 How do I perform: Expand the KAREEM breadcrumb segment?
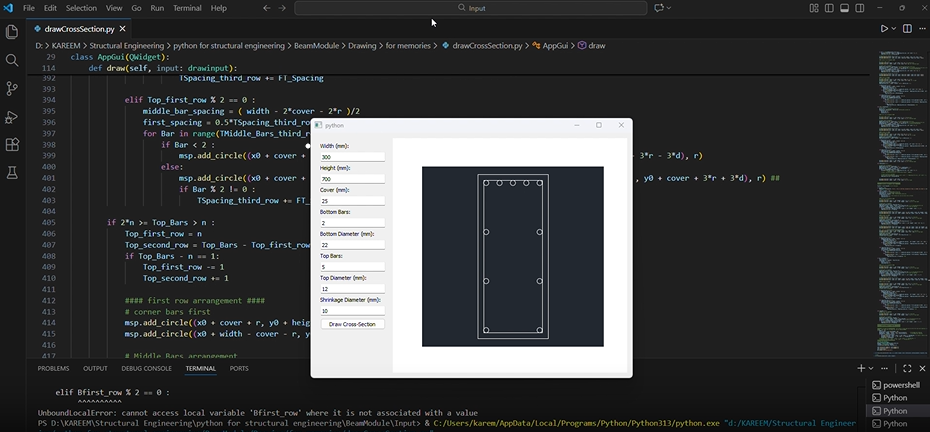pos(66,45)
